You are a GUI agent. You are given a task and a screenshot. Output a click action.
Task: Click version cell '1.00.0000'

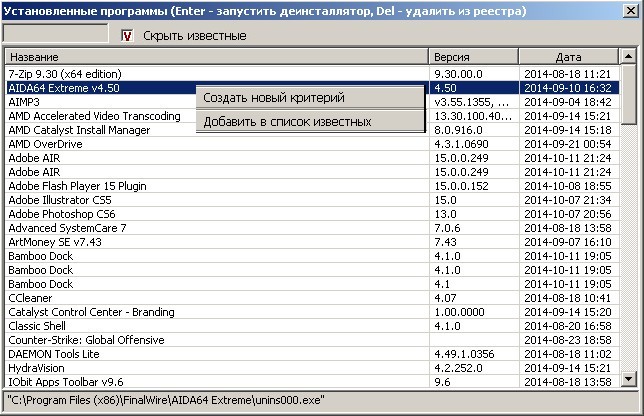click(x=474, y=312)
